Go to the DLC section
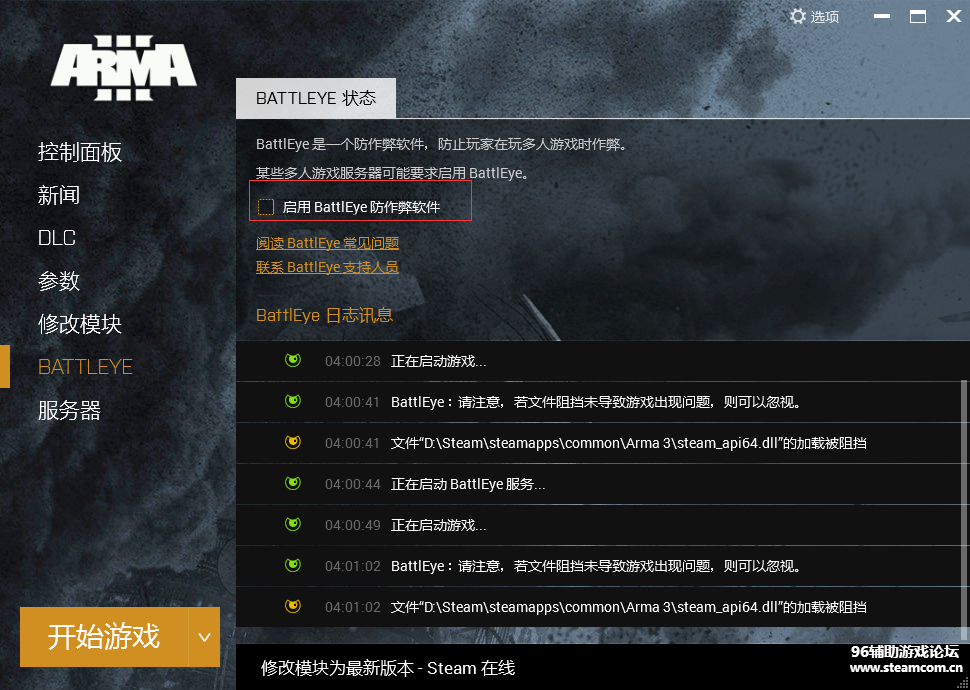This screenshot has width=970, height=690. [x=57, y=238]
